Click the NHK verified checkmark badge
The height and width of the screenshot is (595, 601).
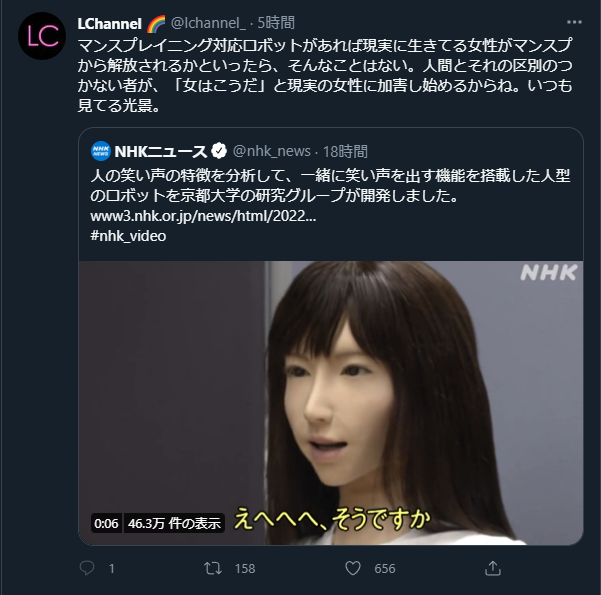click(x=219, y=151)
